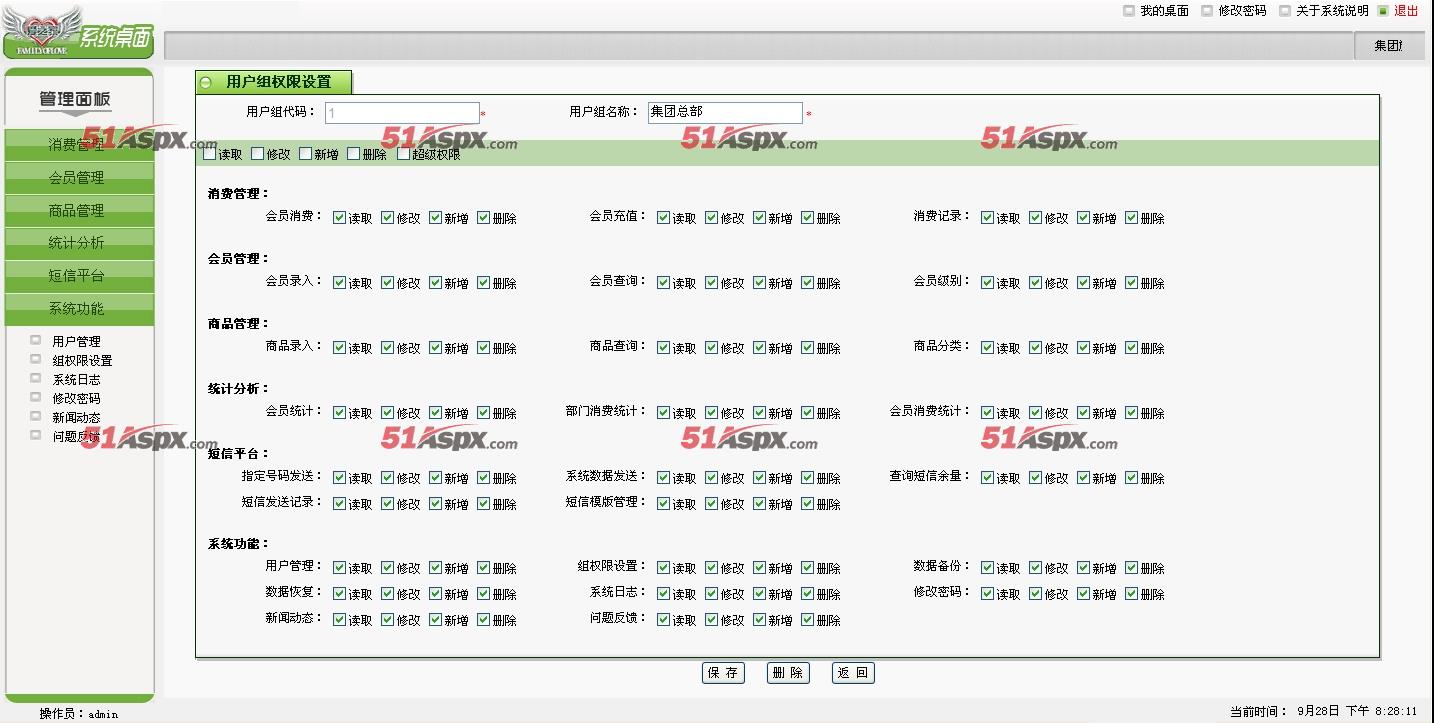1434x723 pixels.
Task: Uncheck 删除 for 问题反馈 permission row
Action: pyautogui.click(x=808, y=619)
